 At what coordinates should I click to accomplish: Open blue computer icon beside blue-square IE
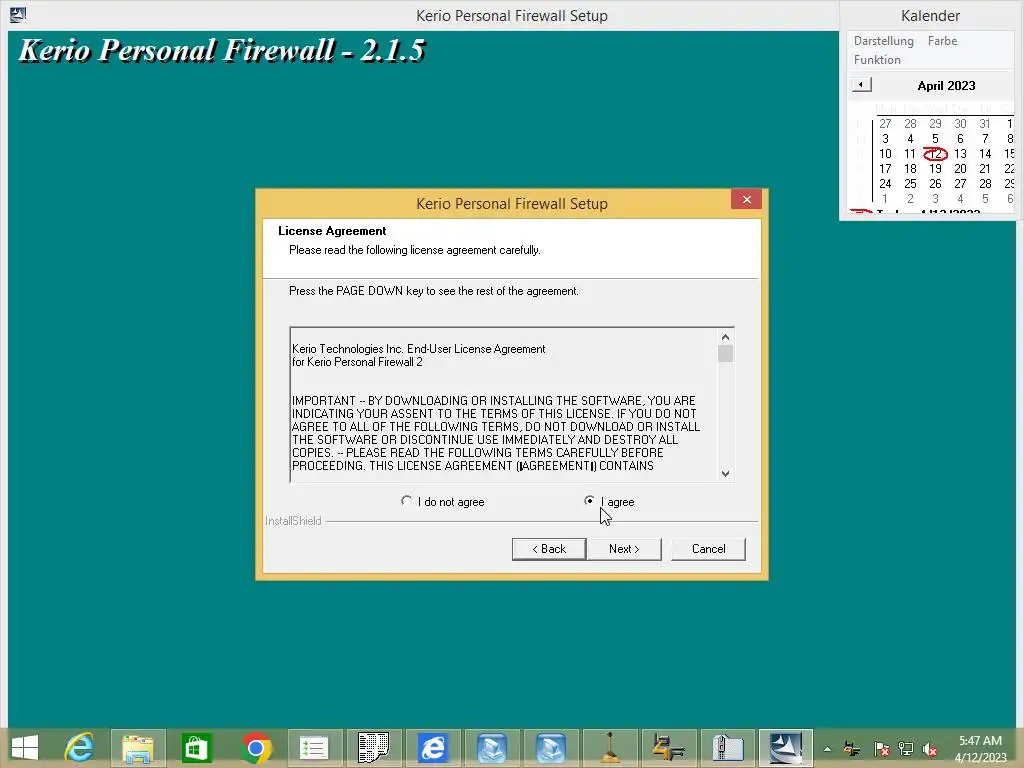click(x=491, y=748)
